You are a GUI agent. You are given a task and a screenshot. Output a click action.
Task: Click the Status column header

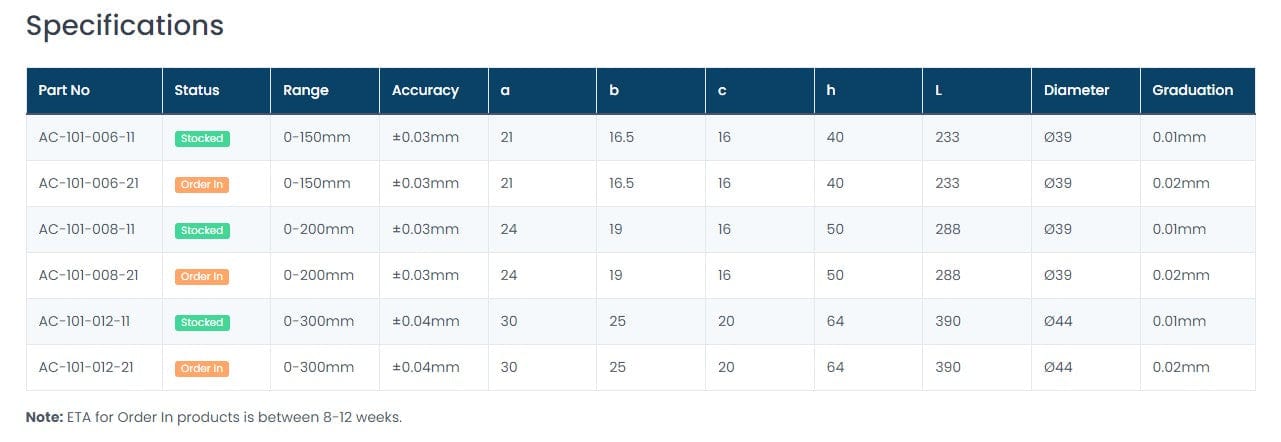point(197,90)
